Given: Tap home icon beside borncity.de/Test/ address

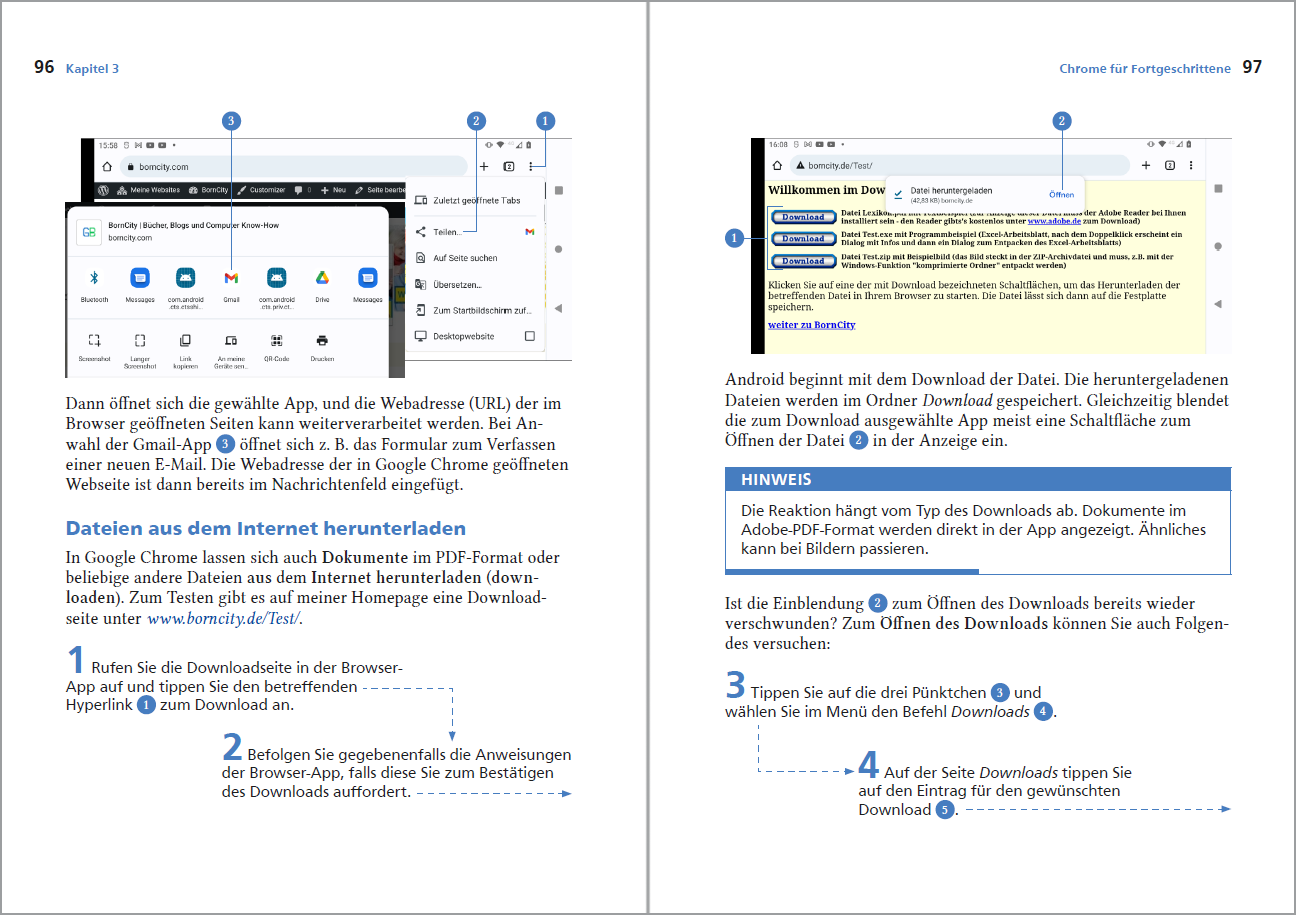Looking at the screenshot, I should click(x=777, y=166).
